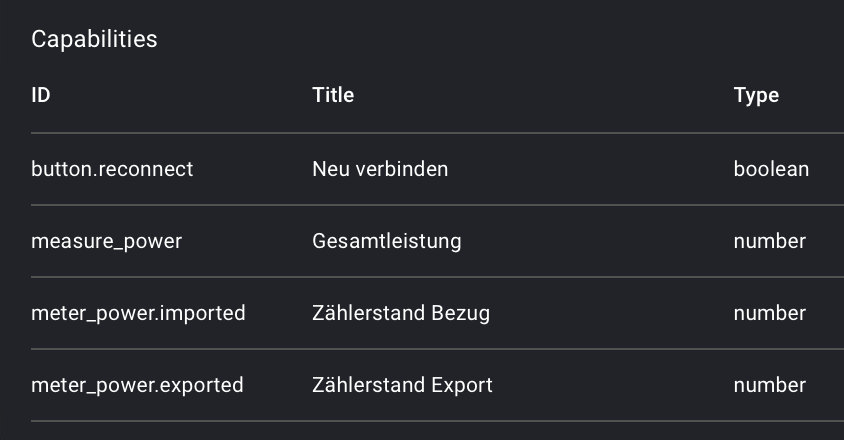Select the measure_power capability ID
This screenshot has width=844, height=440.
click(106, 241)
